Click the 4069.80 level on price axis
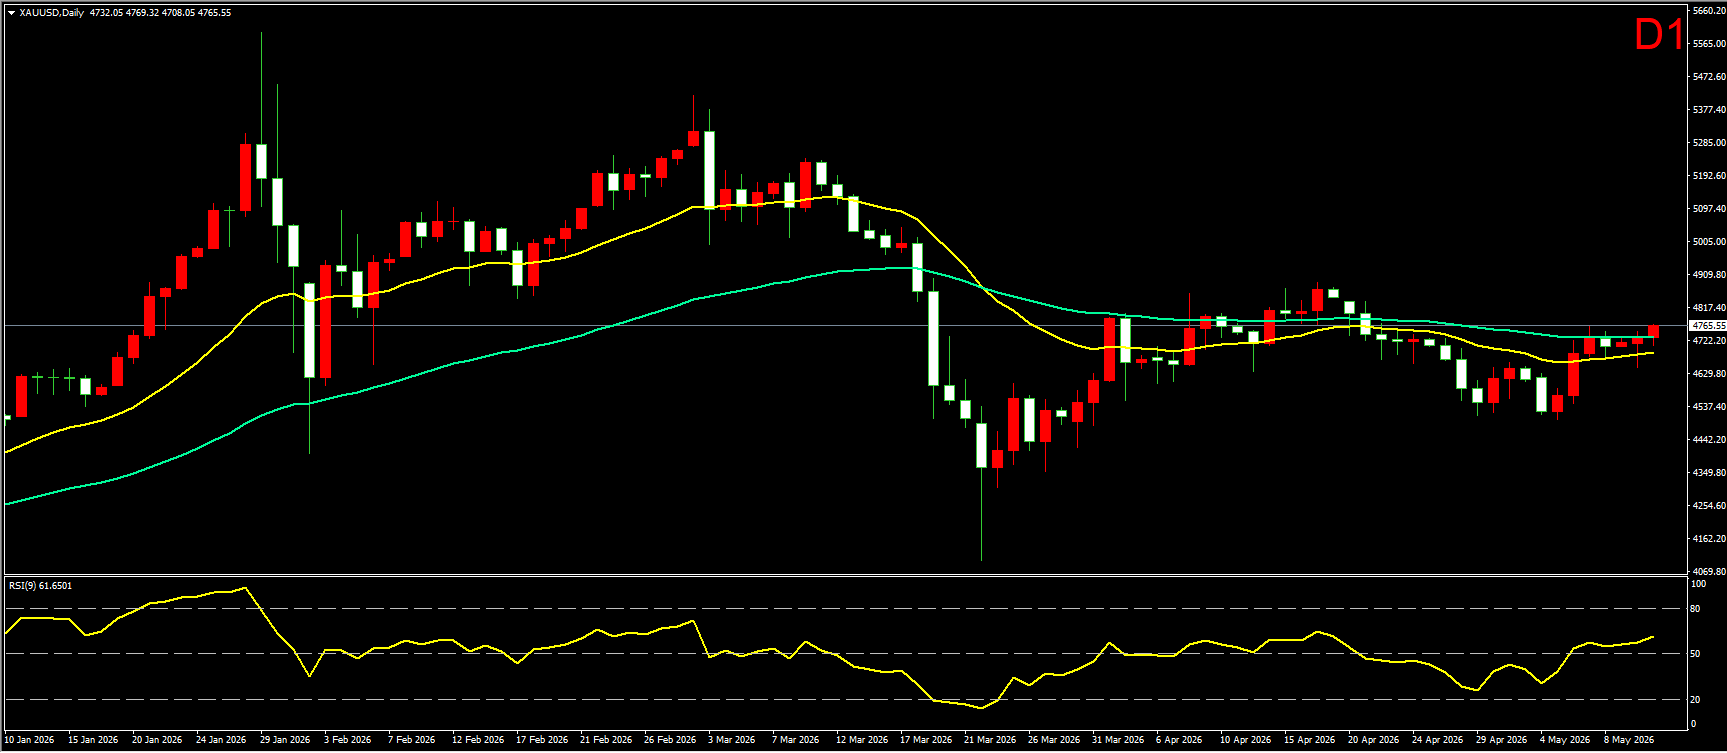The image size is (1727, 753). point(1709,572)
